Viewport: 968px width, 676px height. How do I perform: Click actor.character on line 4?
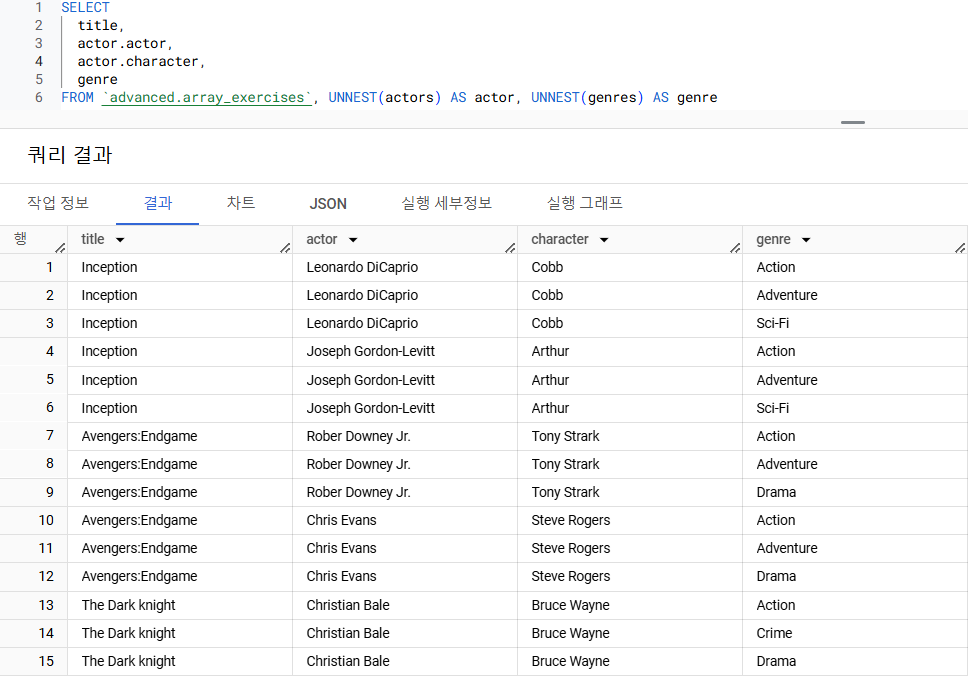pyautogui.click(x=138, y=62)
